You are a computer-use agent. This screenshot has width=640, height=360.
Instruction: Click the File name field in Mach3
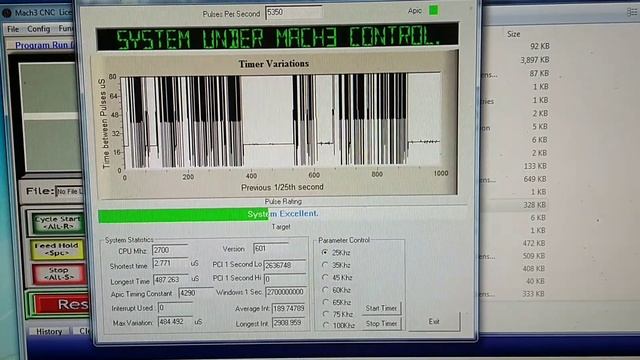coord(69,191)
